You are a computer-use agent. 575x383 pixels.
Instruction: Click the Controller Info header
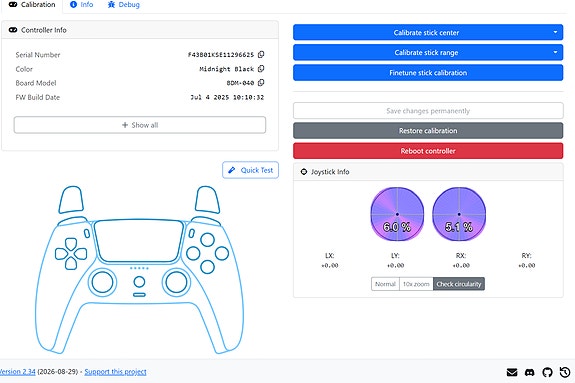pos(140,30)
